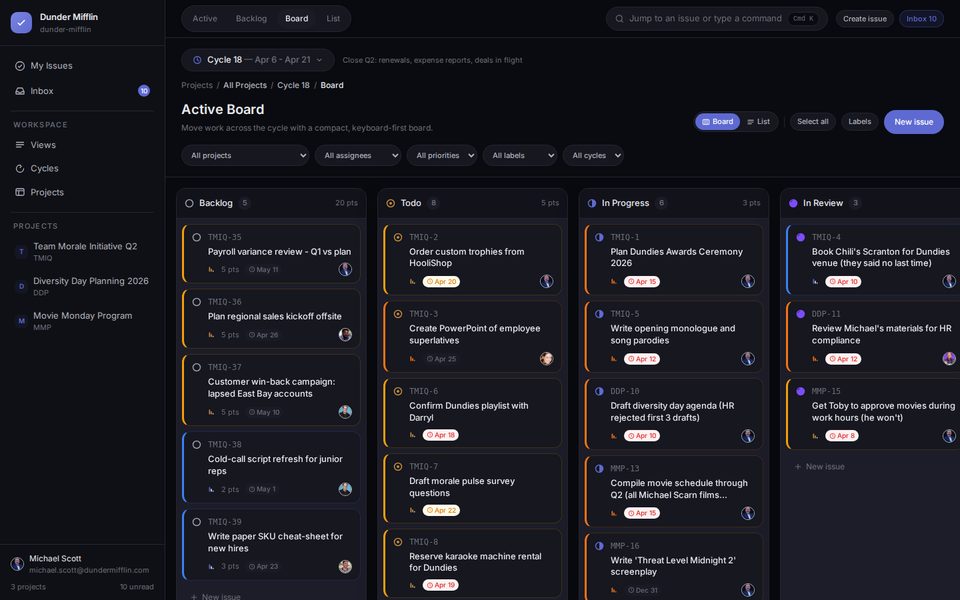Switch to Board view toggle
960x600 pixels.
coord(717,122)
